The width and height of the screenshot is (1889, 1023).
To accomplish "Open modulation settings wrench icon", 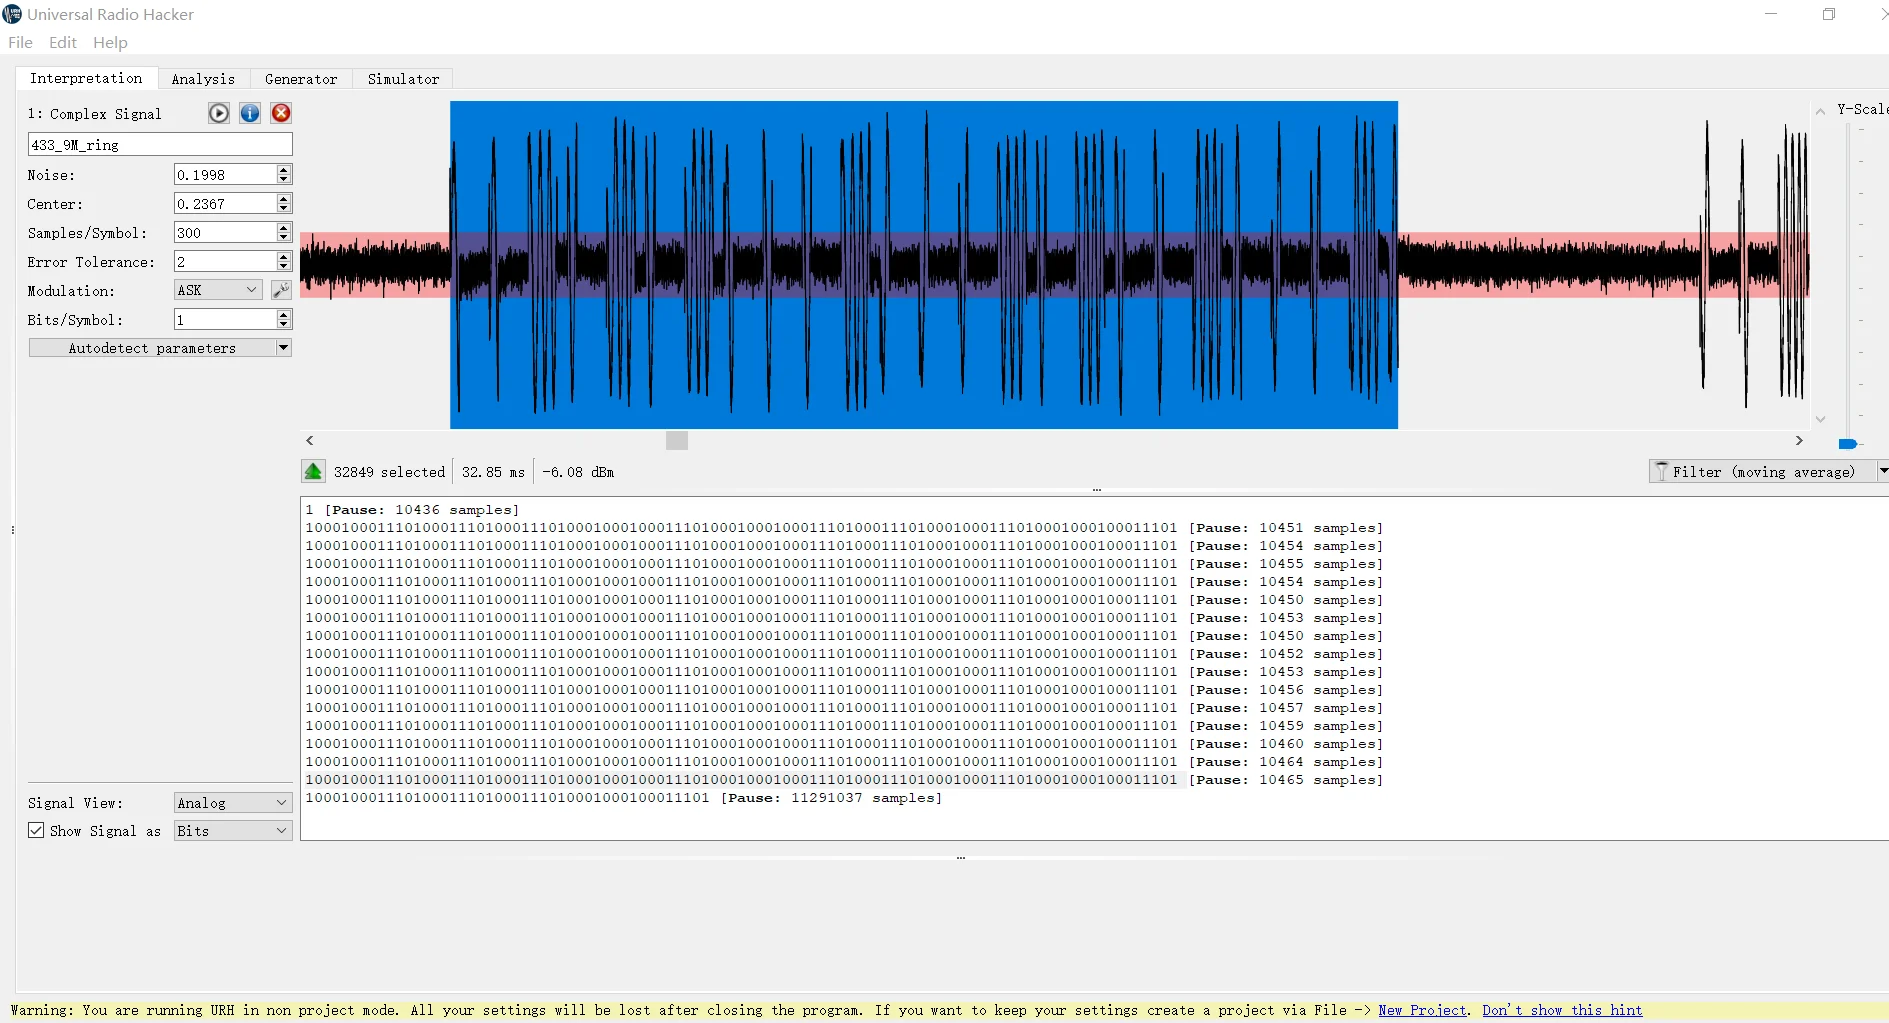I will click(281, 290).
